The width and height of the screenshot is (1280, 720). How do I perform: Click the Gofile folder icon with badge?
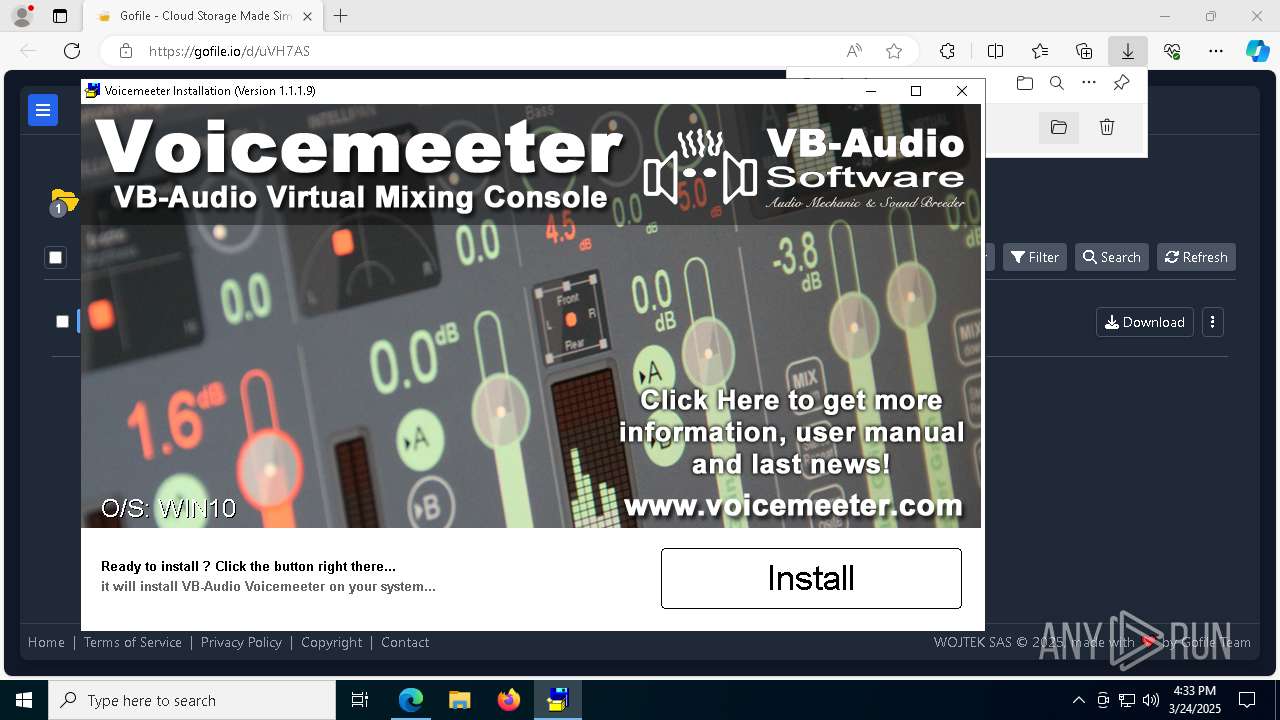63,201
